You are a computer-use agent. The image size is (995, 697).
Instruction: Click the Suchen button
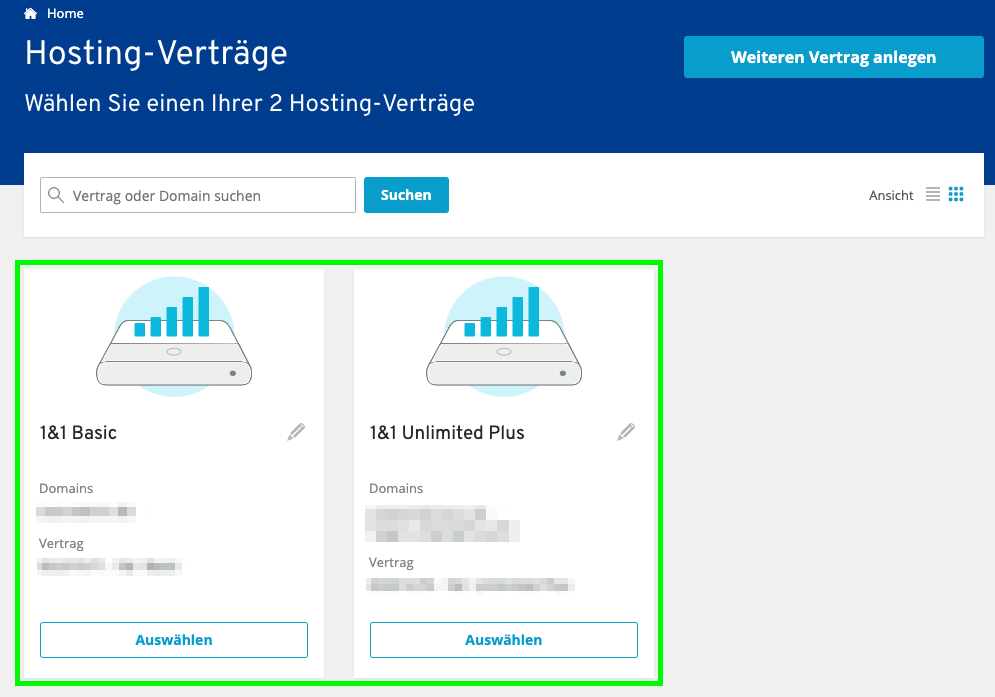click(x=406, y=195)
